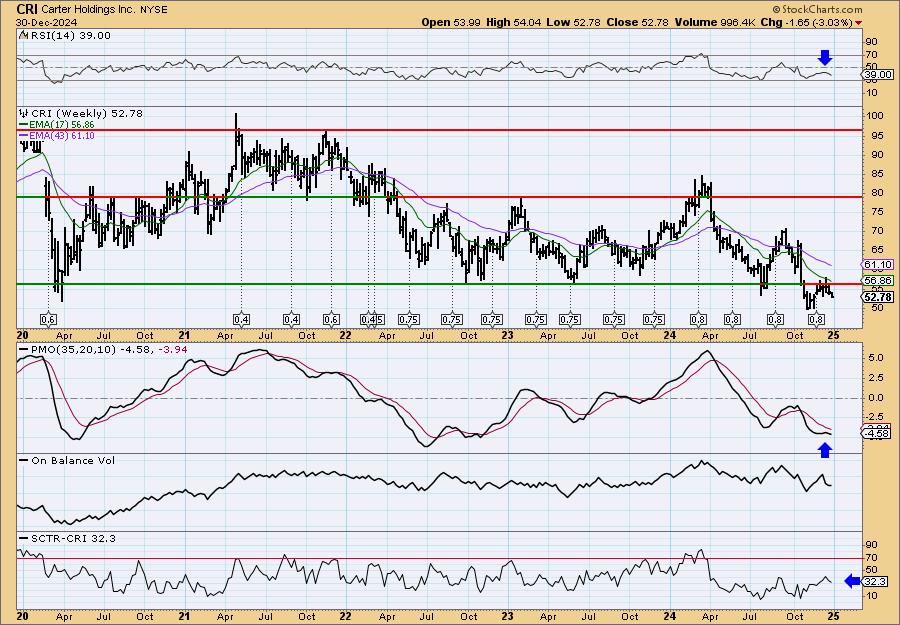The width and height of the screenshot is (900, 625).
Task: Select the CRI ticker symbol in header
Action: [x=27, y=9]
